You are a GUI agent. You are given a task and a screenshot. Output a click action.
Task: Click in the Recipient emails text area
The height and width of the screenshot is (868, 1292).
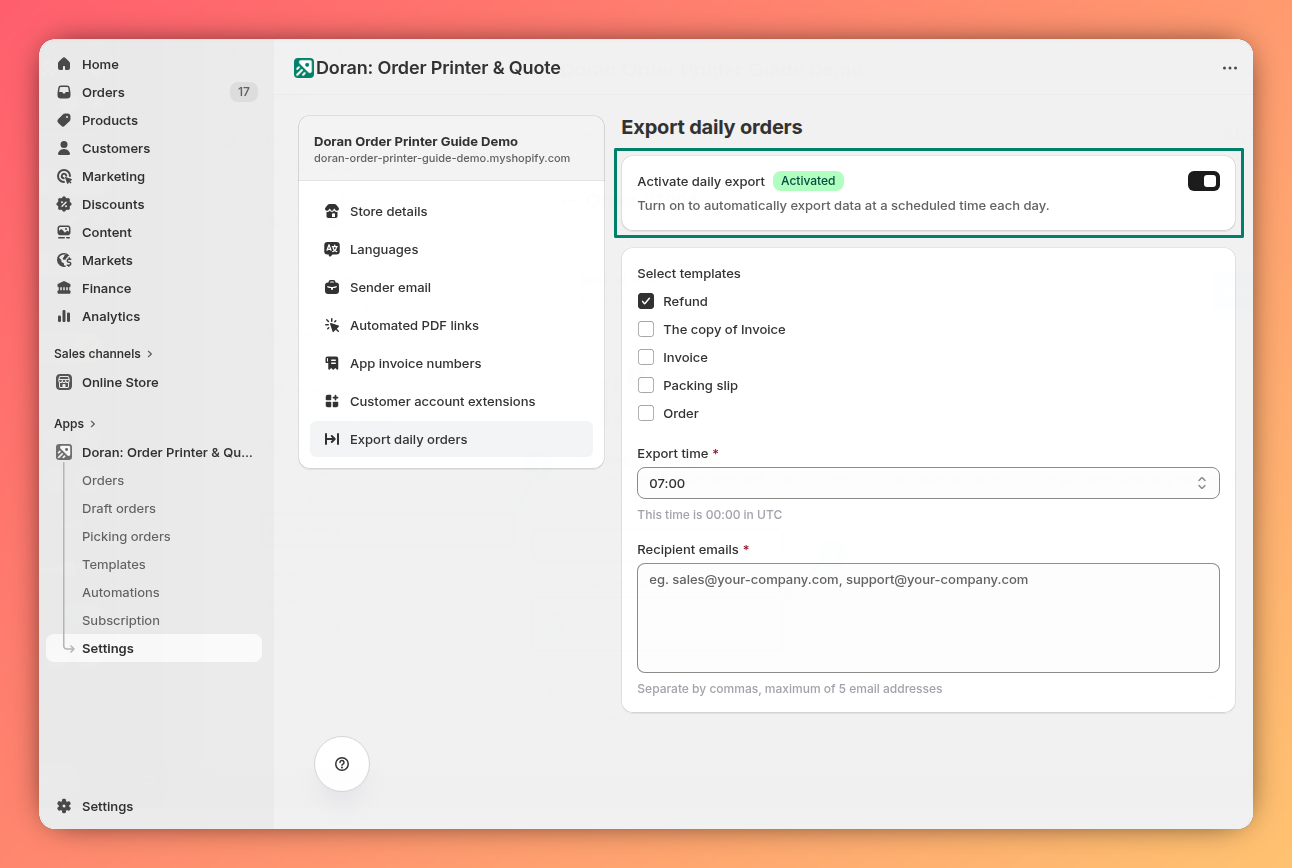tap(928, 618)
